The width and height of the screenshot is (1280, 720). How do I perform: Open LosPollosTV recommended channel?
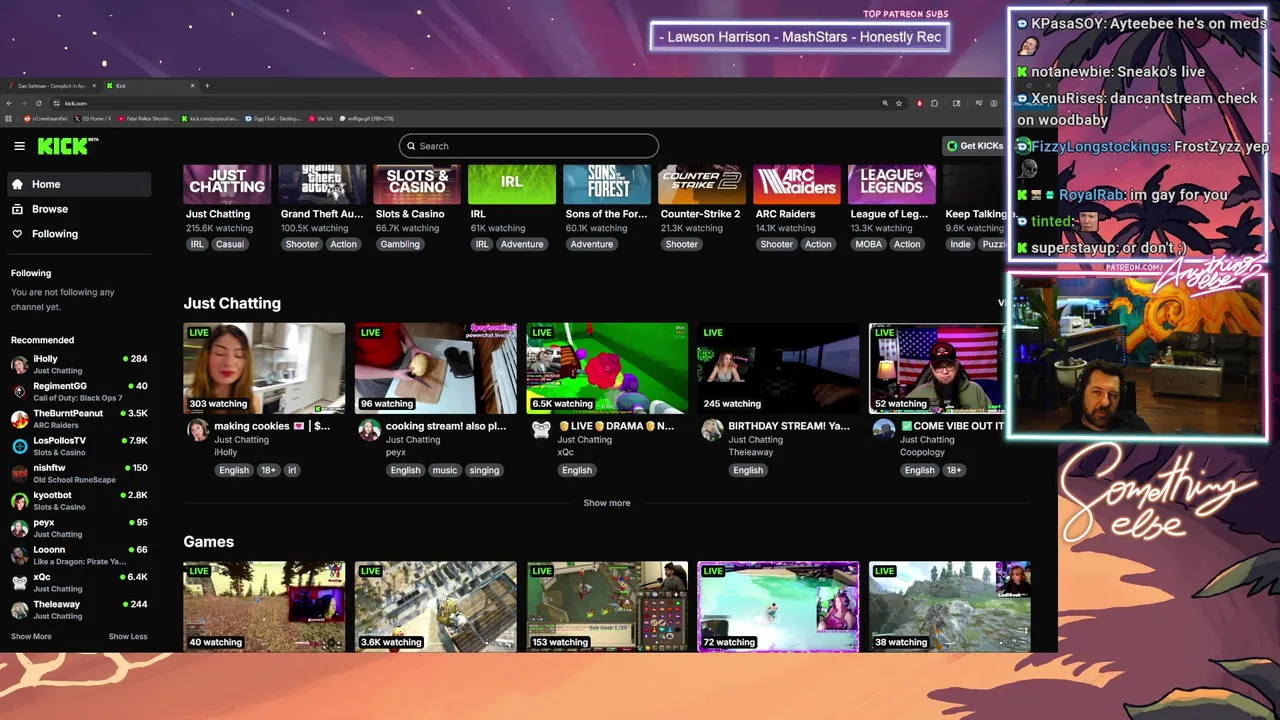click(x=79, y=446)
